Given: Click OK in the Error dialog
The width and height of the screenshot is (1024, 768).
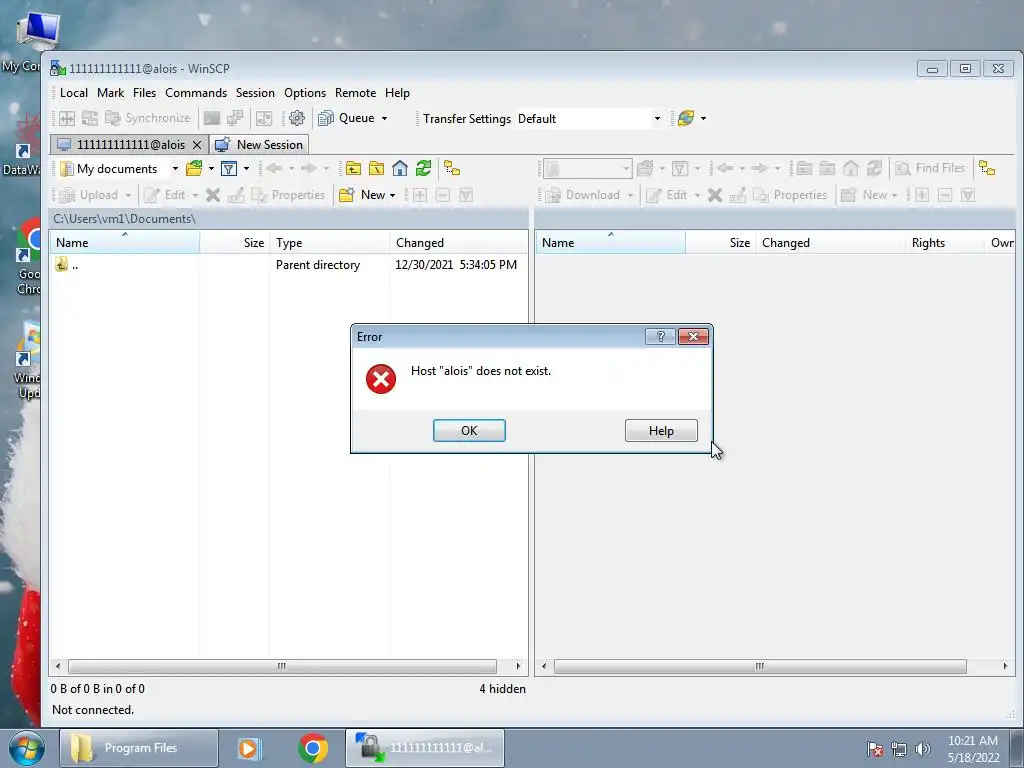Looking at the screenshot, I should 469,430.
